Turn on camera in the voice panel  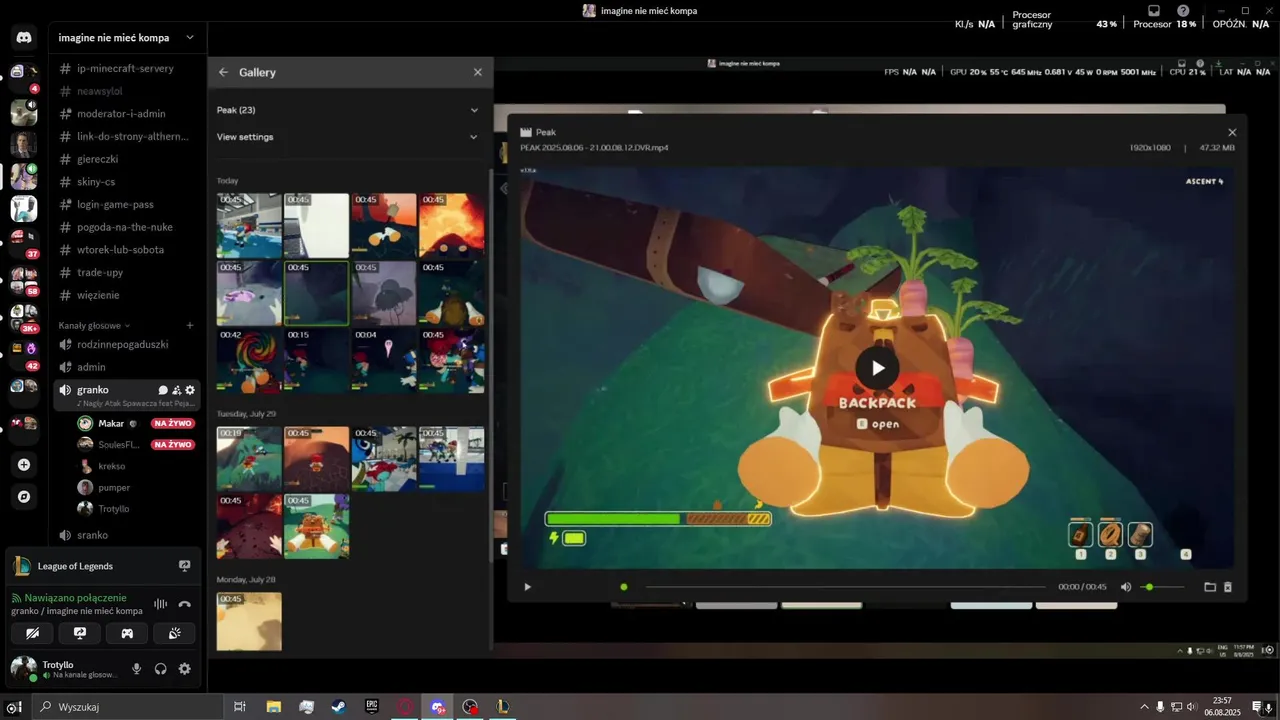[32, 633]
